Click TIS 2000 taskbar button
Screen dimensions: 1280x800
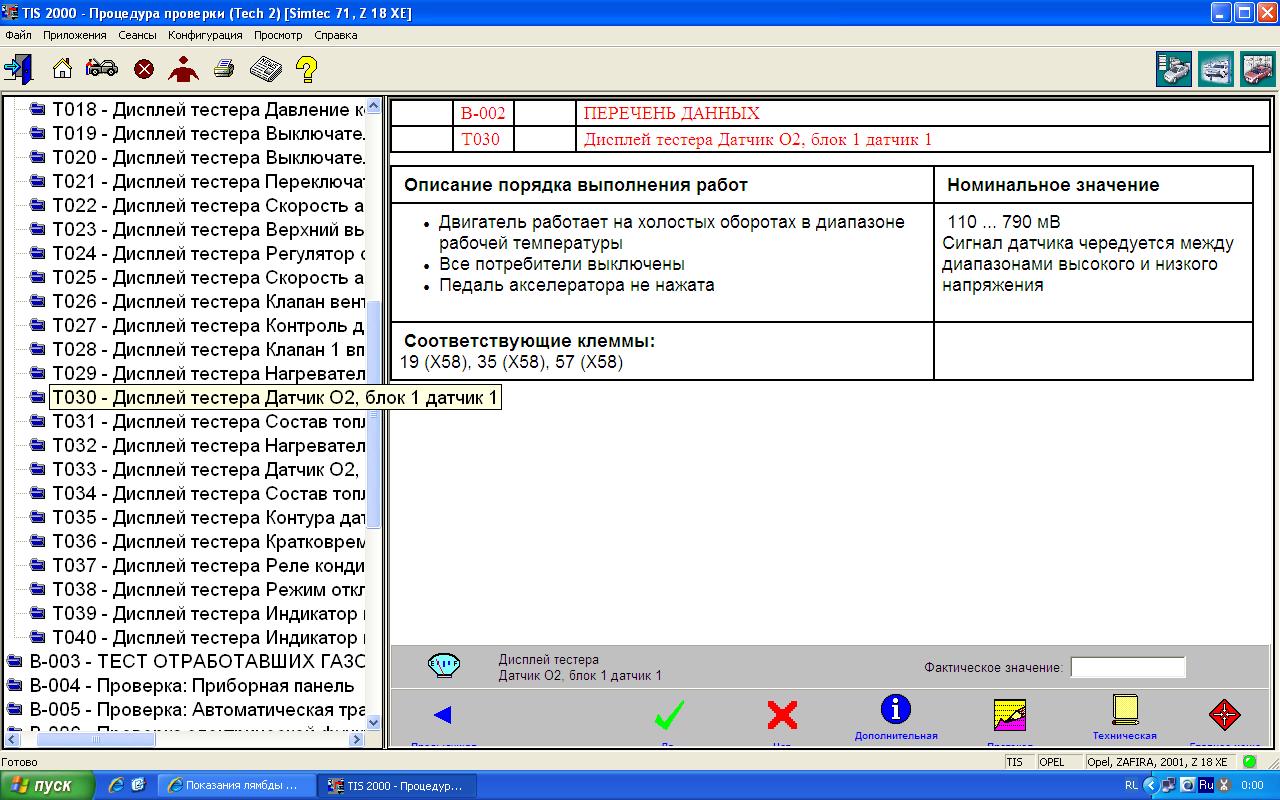coord(398,785)
